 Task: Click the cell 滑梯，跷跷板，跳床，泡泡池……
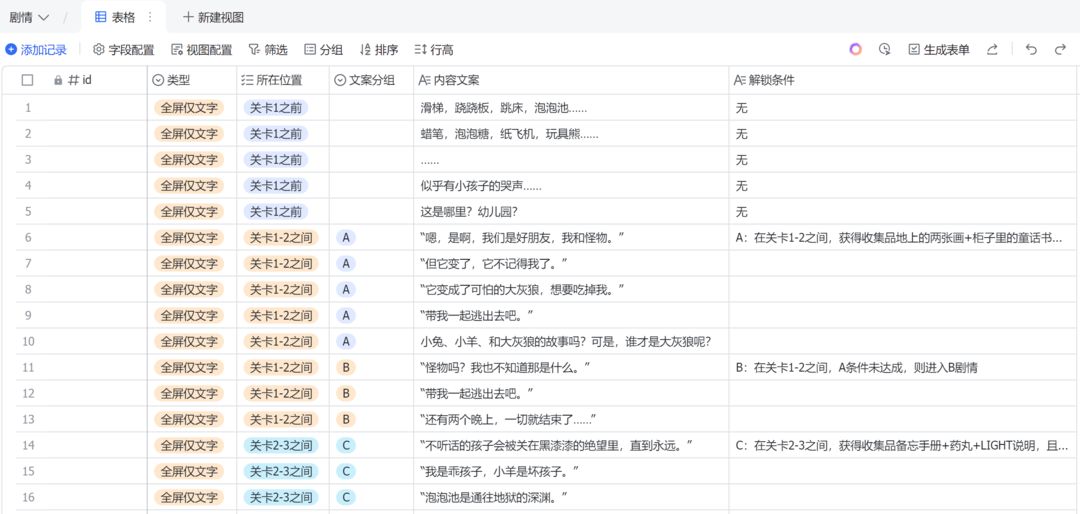(571, 107)
